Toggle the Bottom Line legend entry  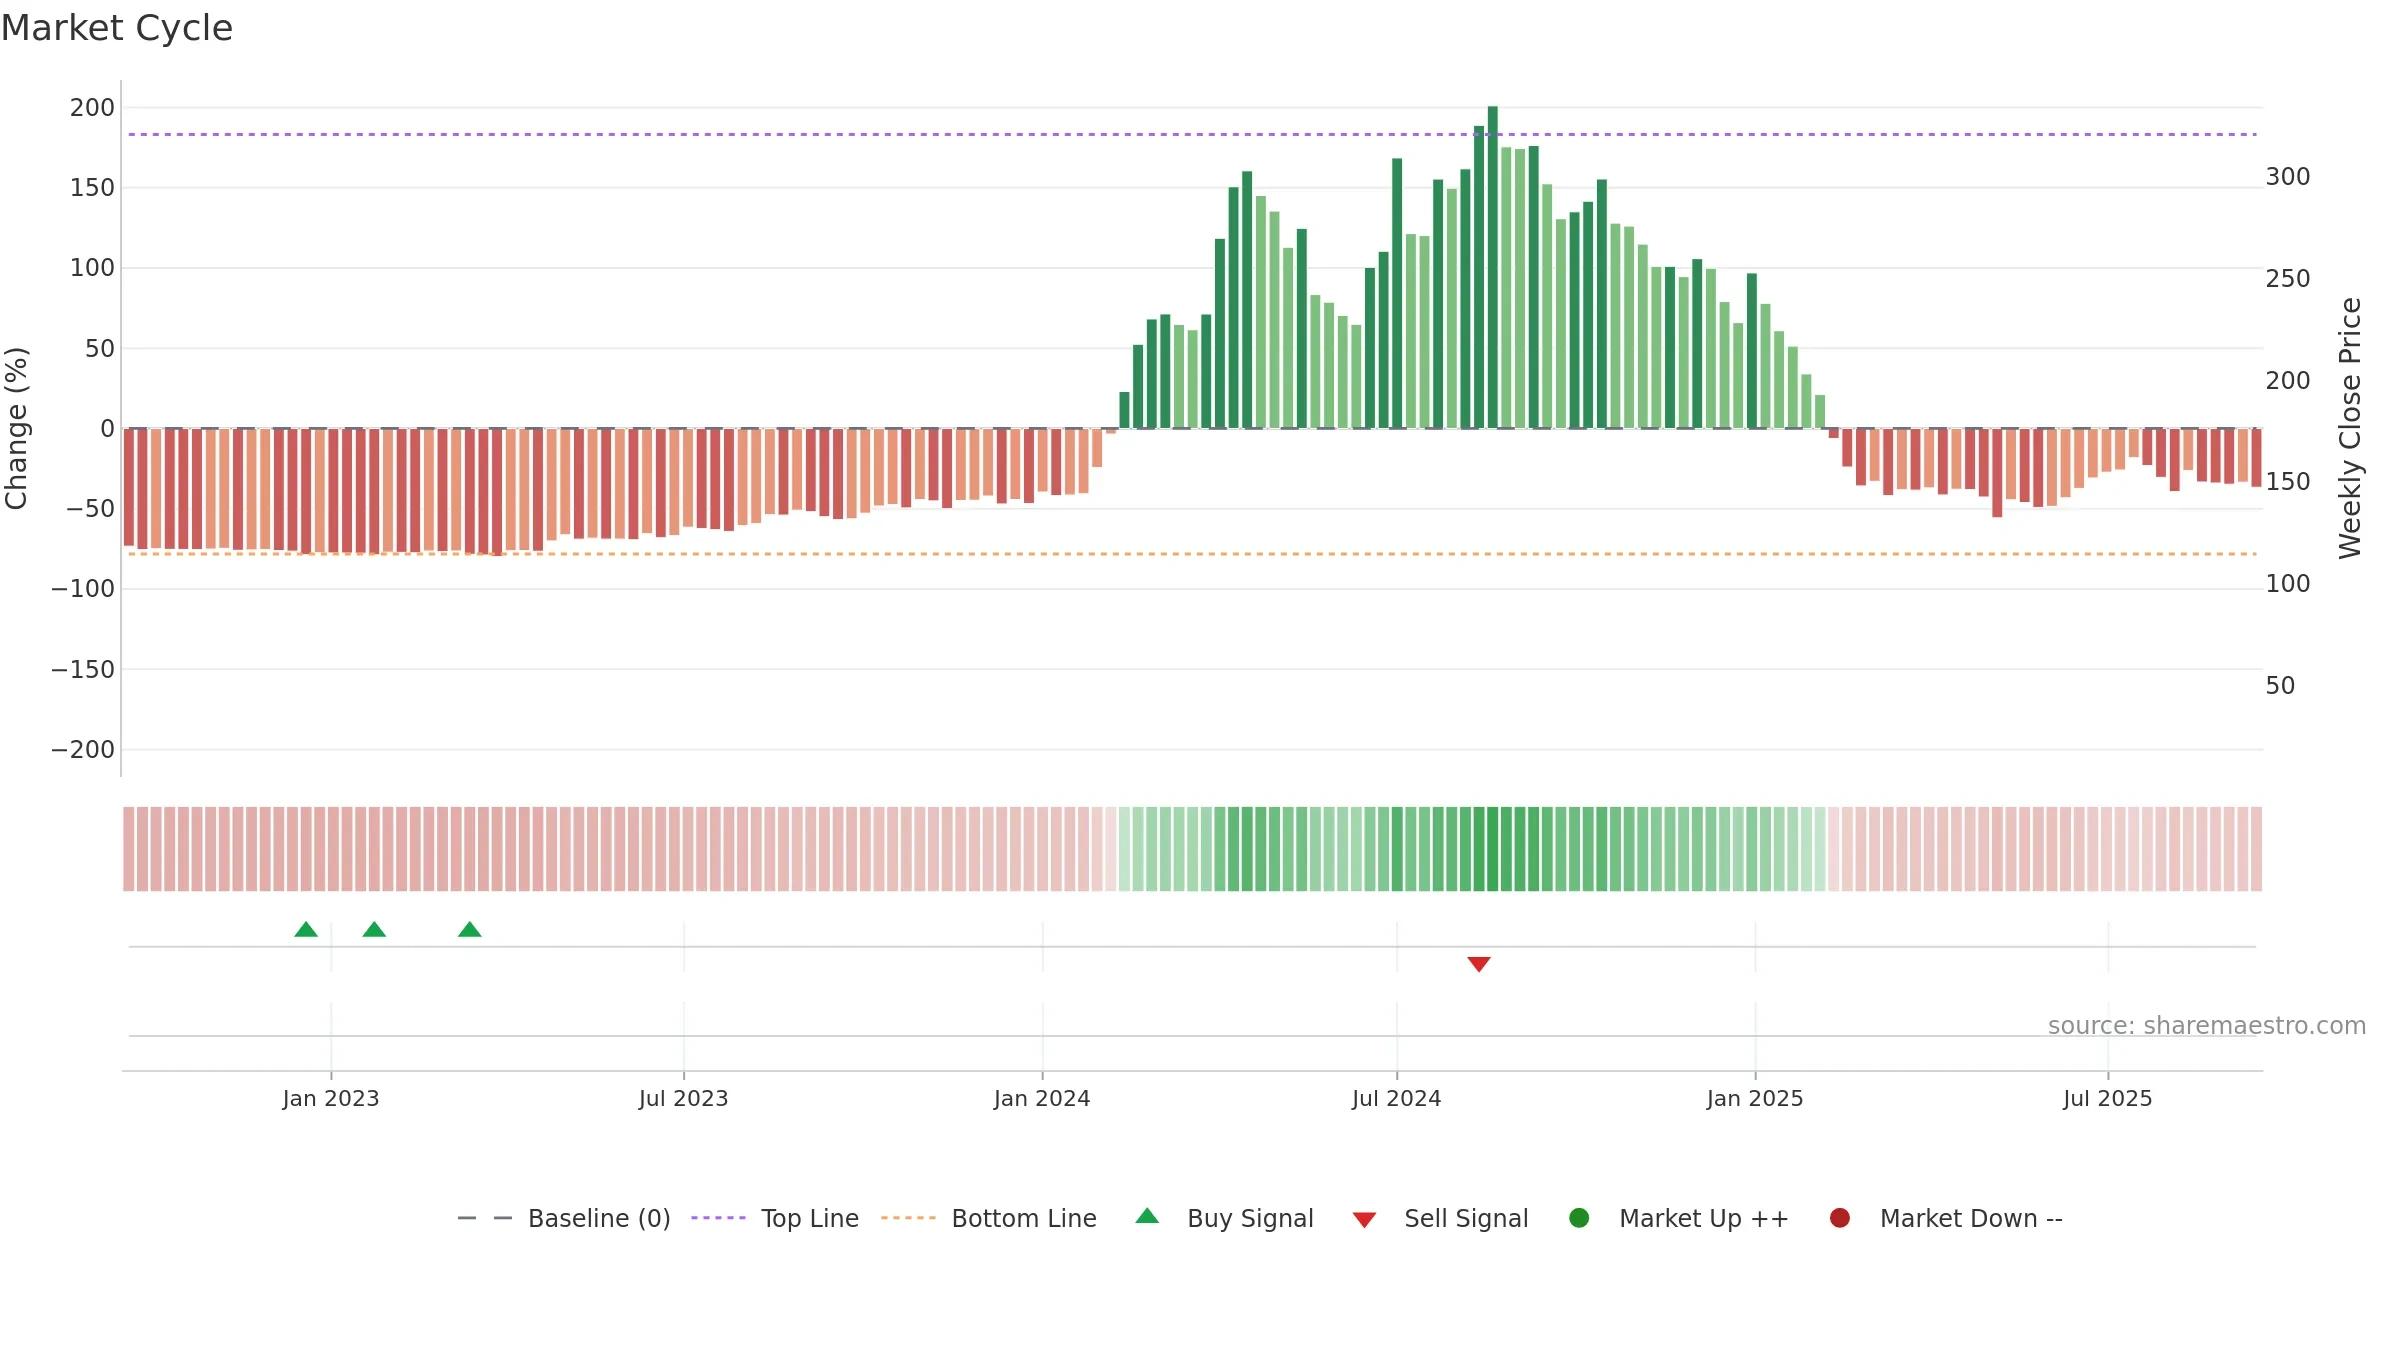click(989, 1218)
